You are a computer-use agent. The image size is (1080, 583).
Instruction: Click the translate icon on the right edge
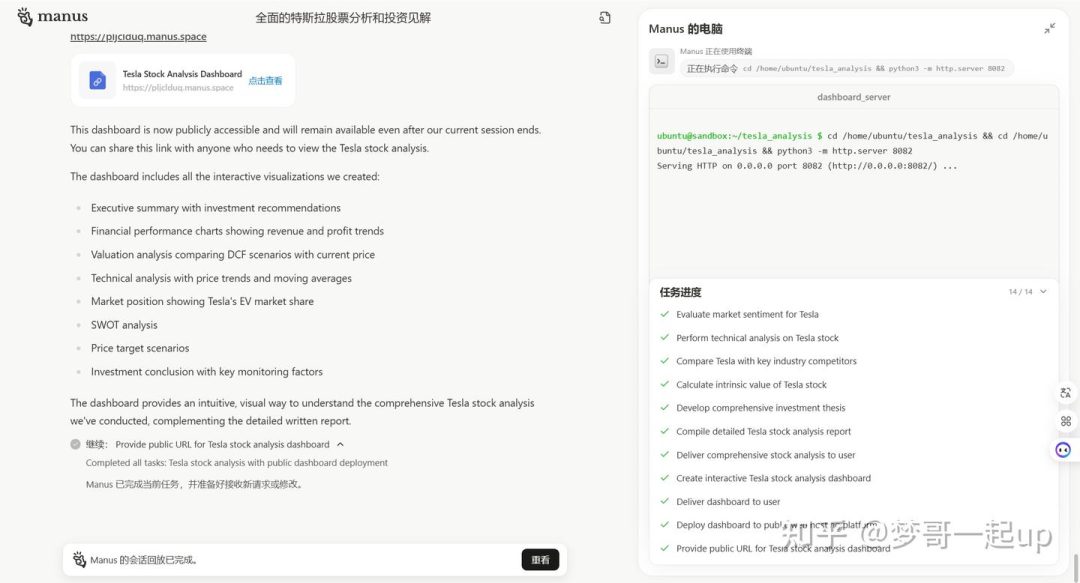coord(1066,393)
